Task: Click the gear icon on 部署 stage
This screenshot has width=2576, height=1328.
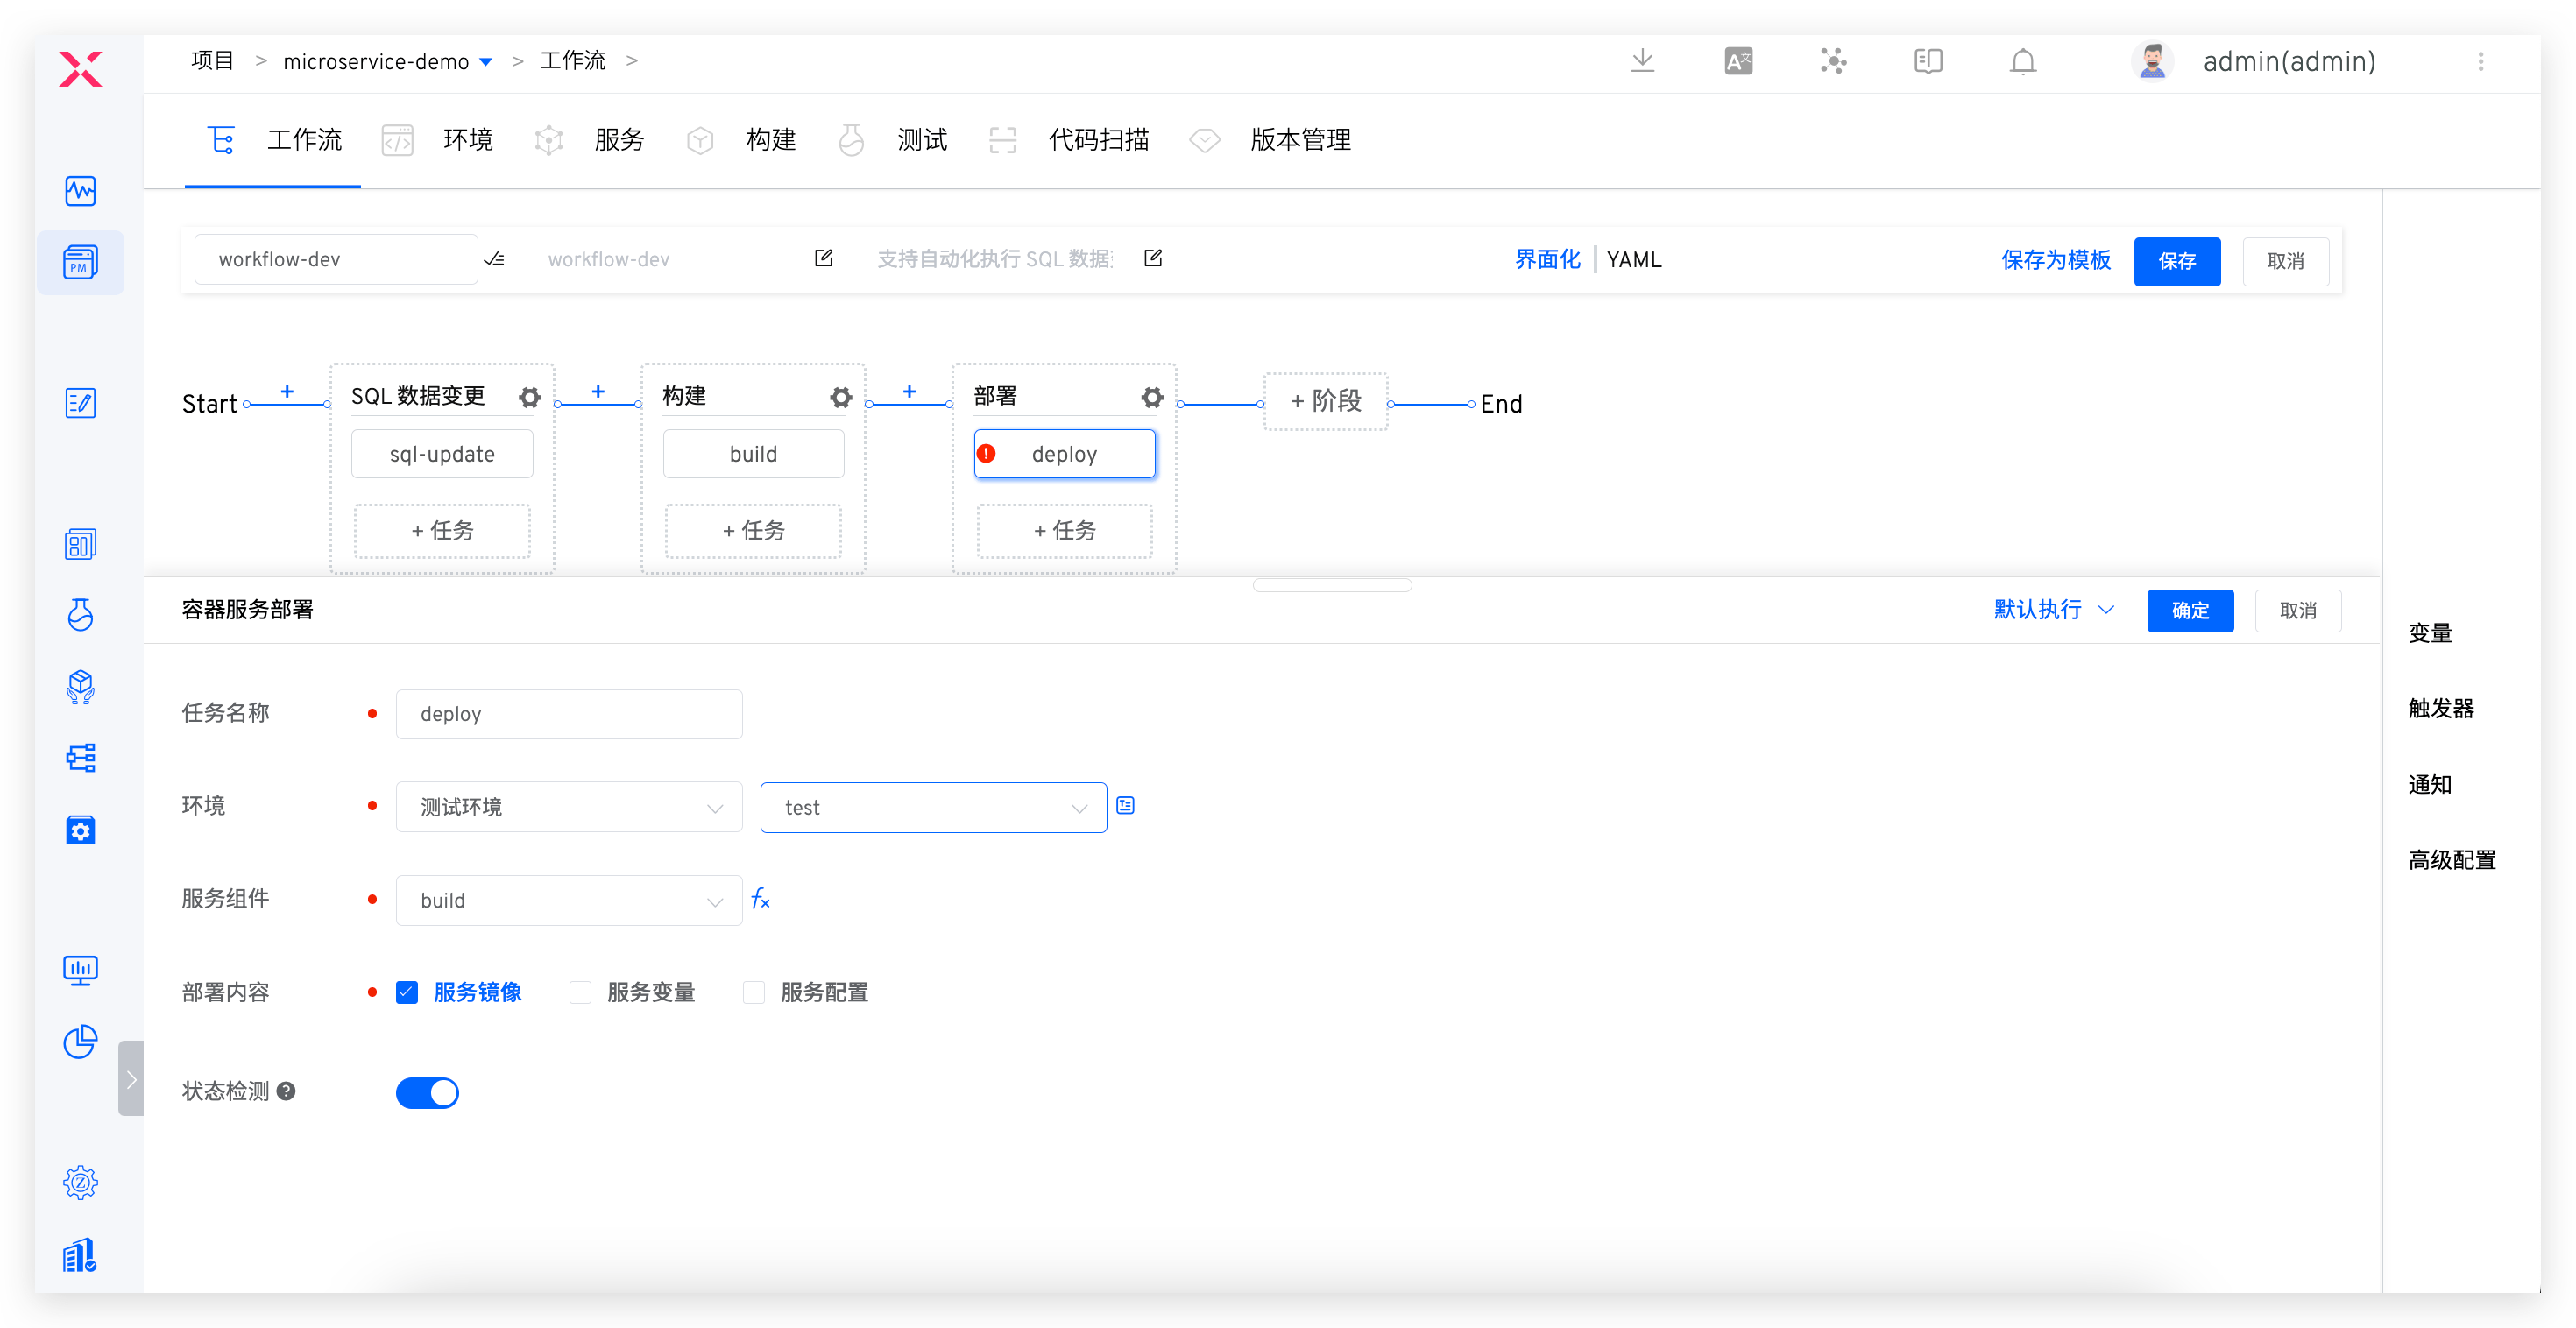Action: [1152, 397]
